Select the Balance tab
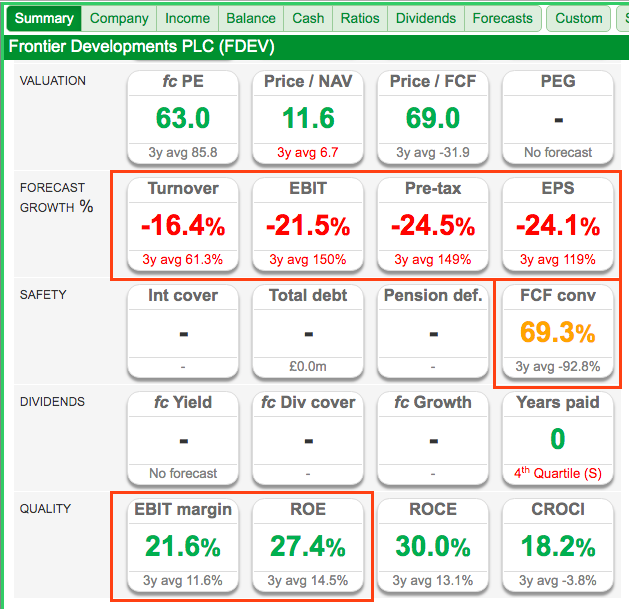This screenshot has width=629, height=609. click(x=251, y=18)
